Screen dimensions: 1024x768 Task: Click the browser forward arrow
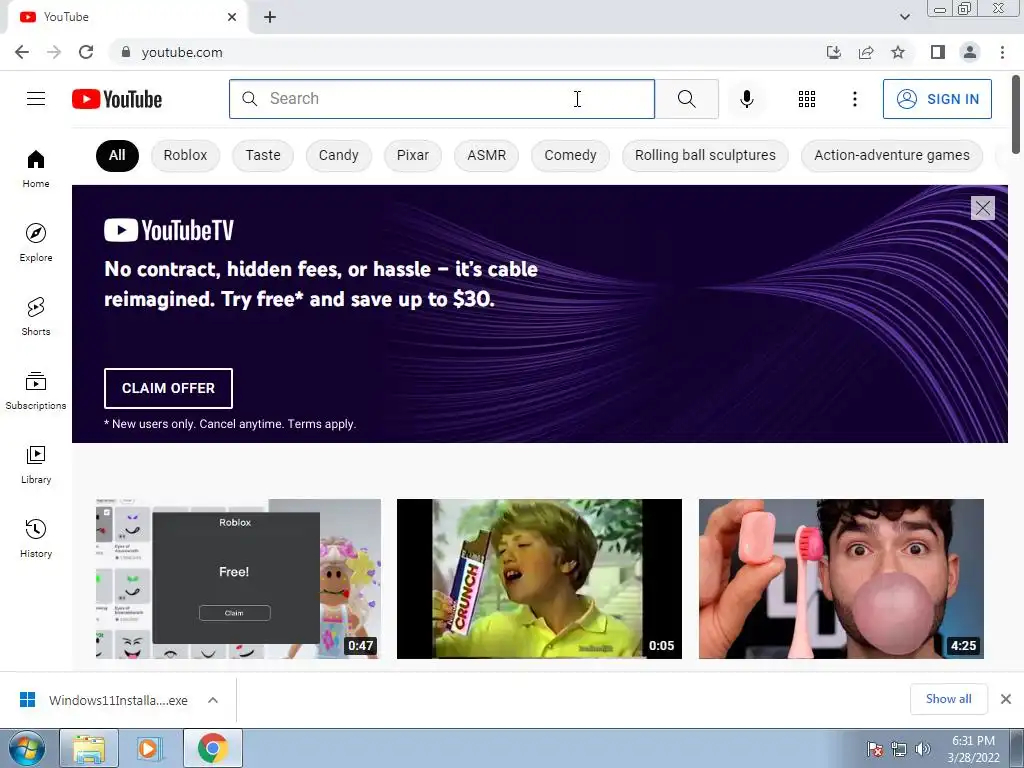coord(54,52)
